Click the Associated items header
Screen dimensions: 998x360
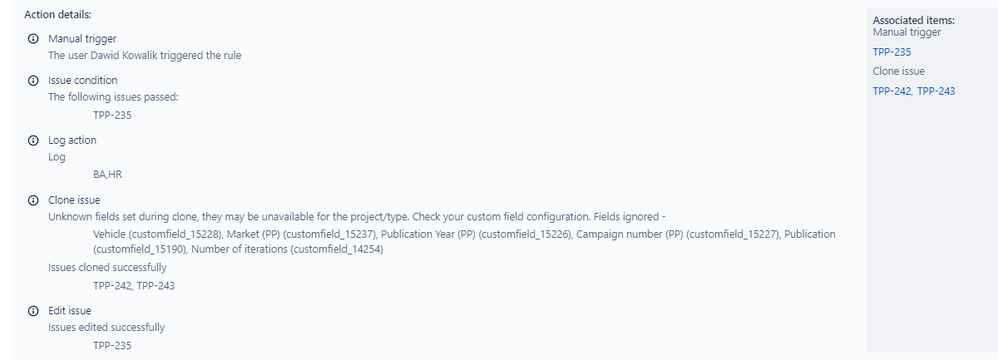(x=913, y=20)
